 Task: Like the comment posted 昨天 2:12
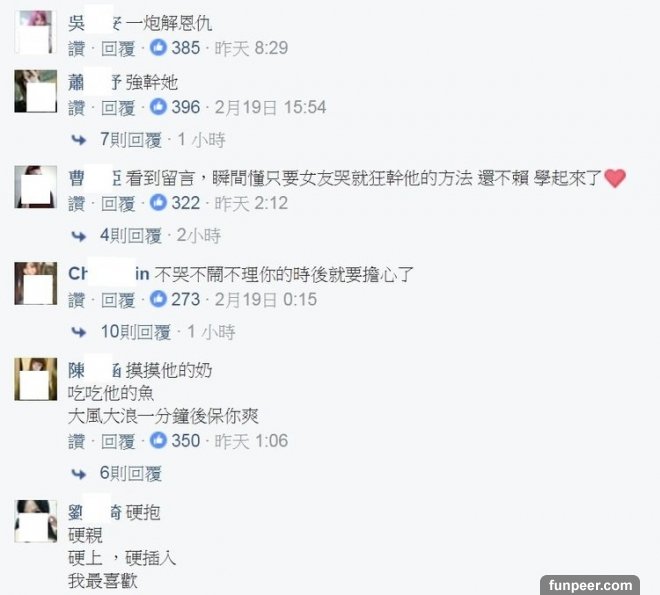pyautogui.click(x=77, y=204)
